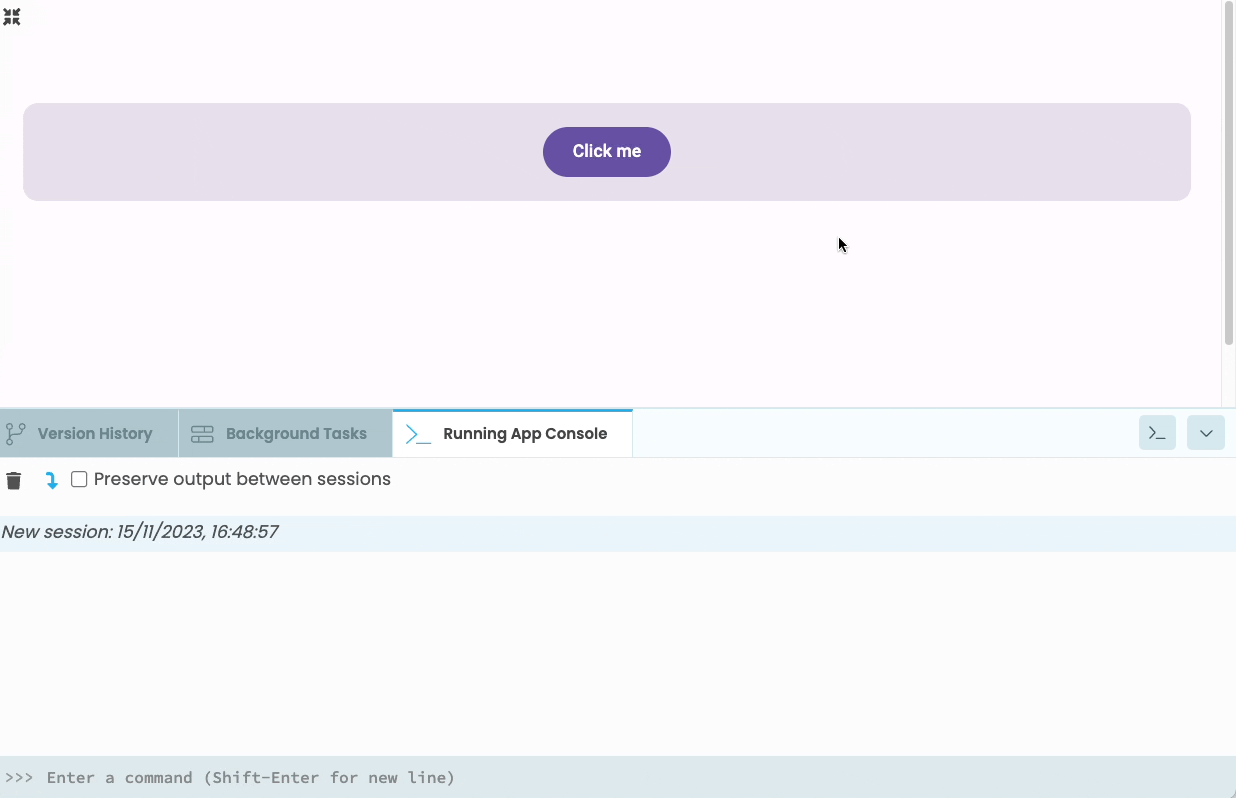Click the exit fullscreen arrows icon

click(12, 17)
